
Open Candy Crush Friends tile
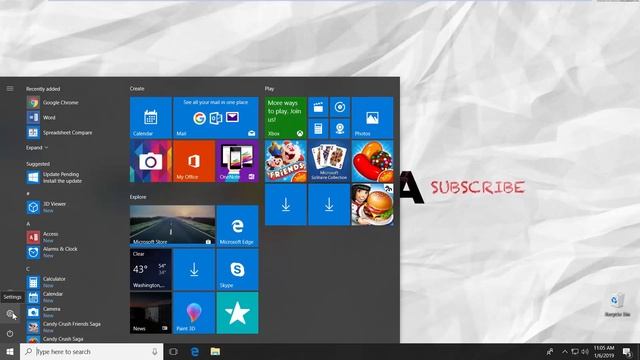[x=286, y=161]
